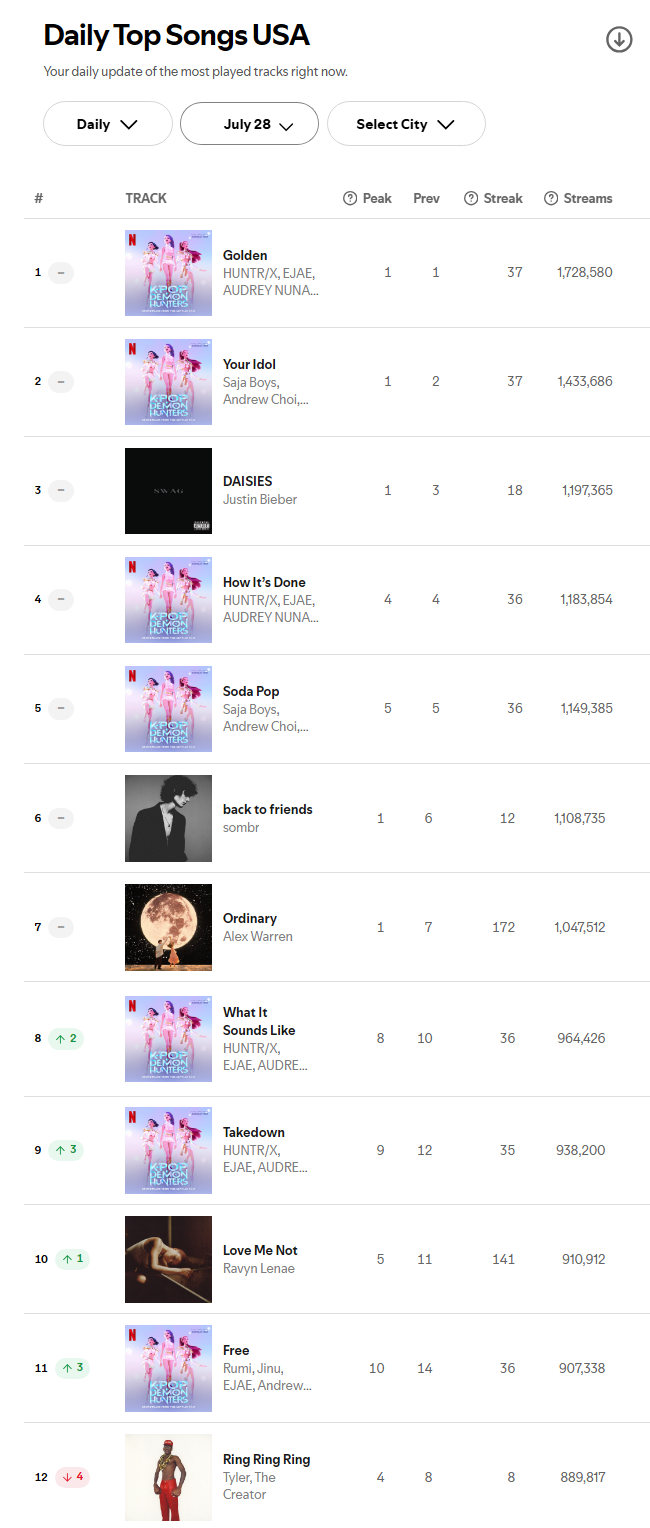The height and width of the screenshot is (1528, 650).
Task: Open the July 28 date dropdown
Action: [249, 124]
